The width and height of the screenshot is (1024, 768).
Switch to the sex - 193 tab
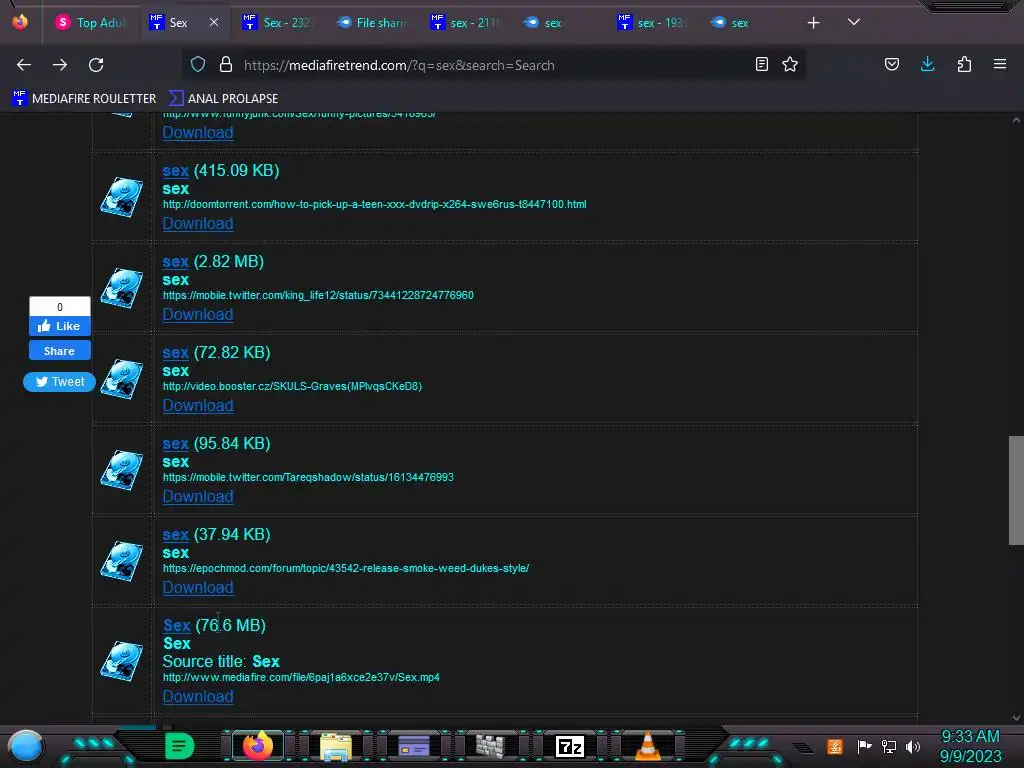point(652,23)
